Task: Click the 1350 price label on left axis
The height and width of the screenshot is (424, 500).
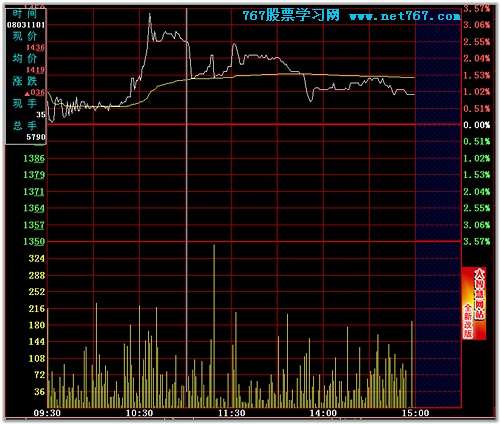Action: 34,241
